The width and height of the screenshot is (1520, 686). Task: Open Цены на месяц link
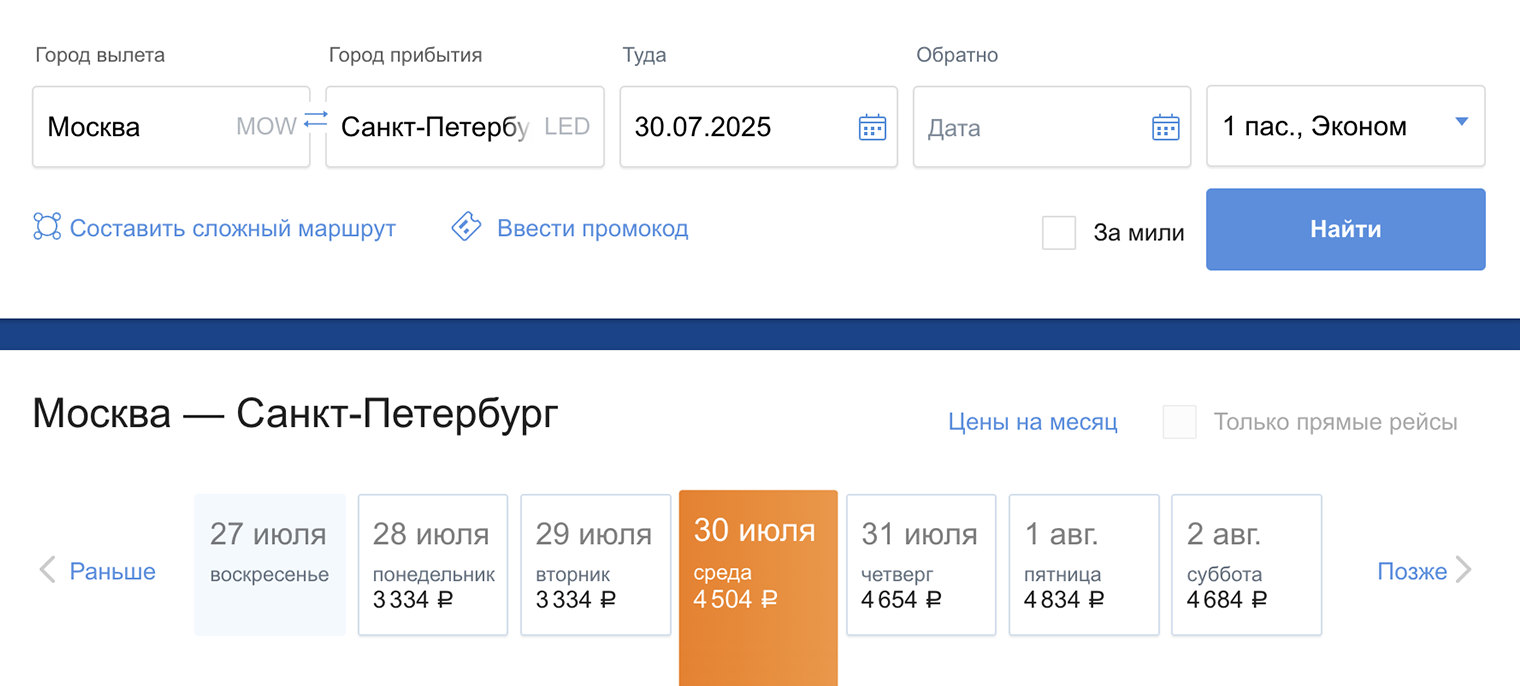(x=1033, y=422)
